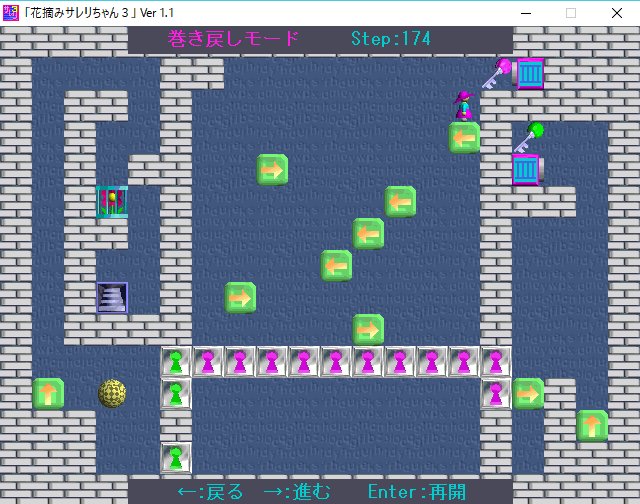Click the right arrow block just above the keyhole row
Screen dimensions: 640x504
click(x=368, y=329)
